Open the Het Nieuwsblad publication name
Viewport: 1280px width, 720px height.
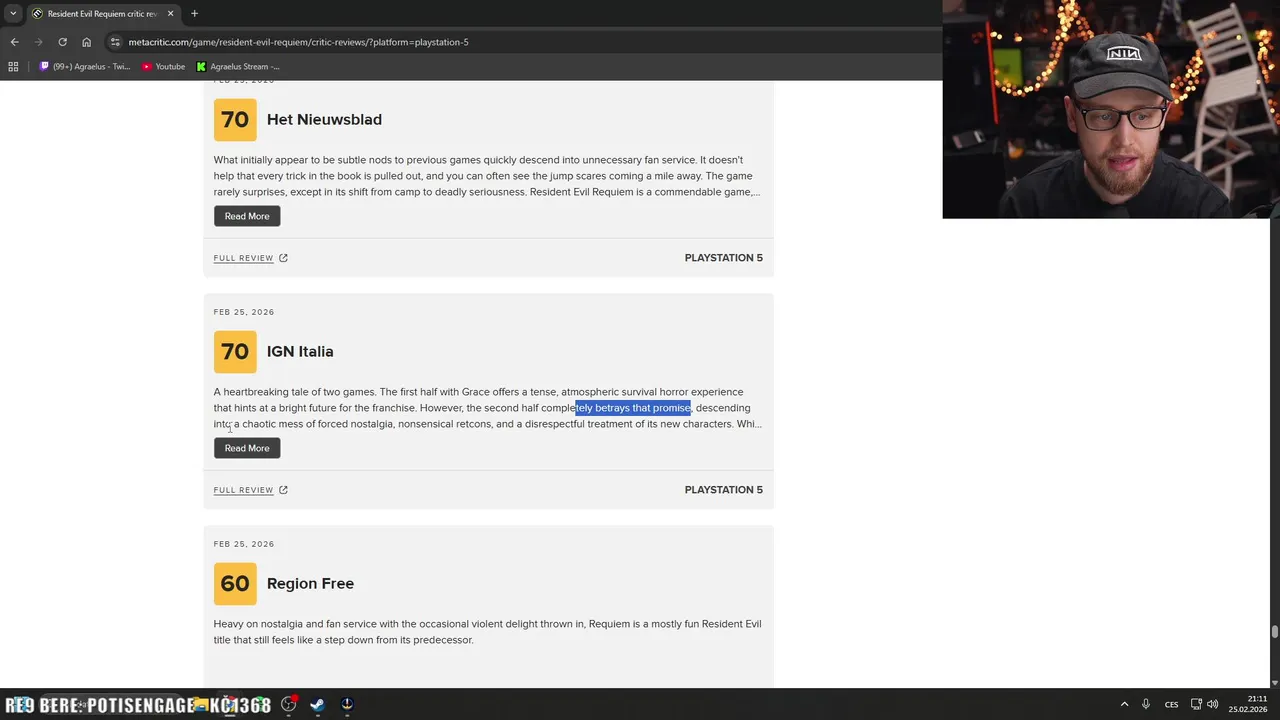(324, 120)
